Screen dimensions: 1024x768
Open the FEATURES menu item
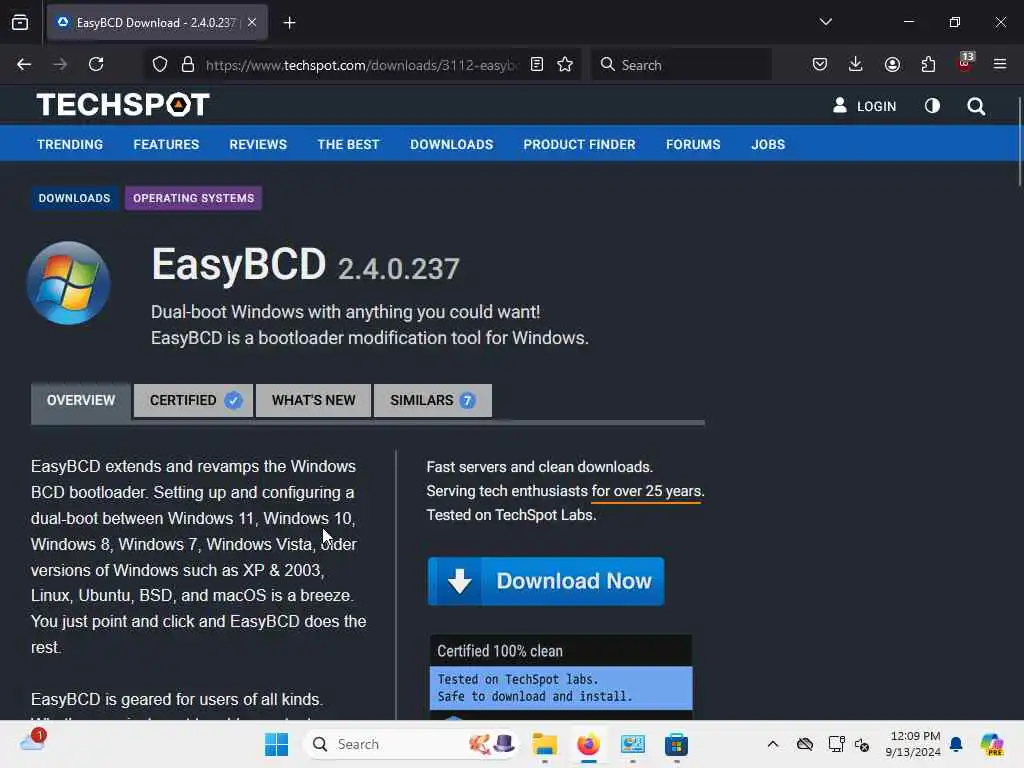[x=166, y=144]
